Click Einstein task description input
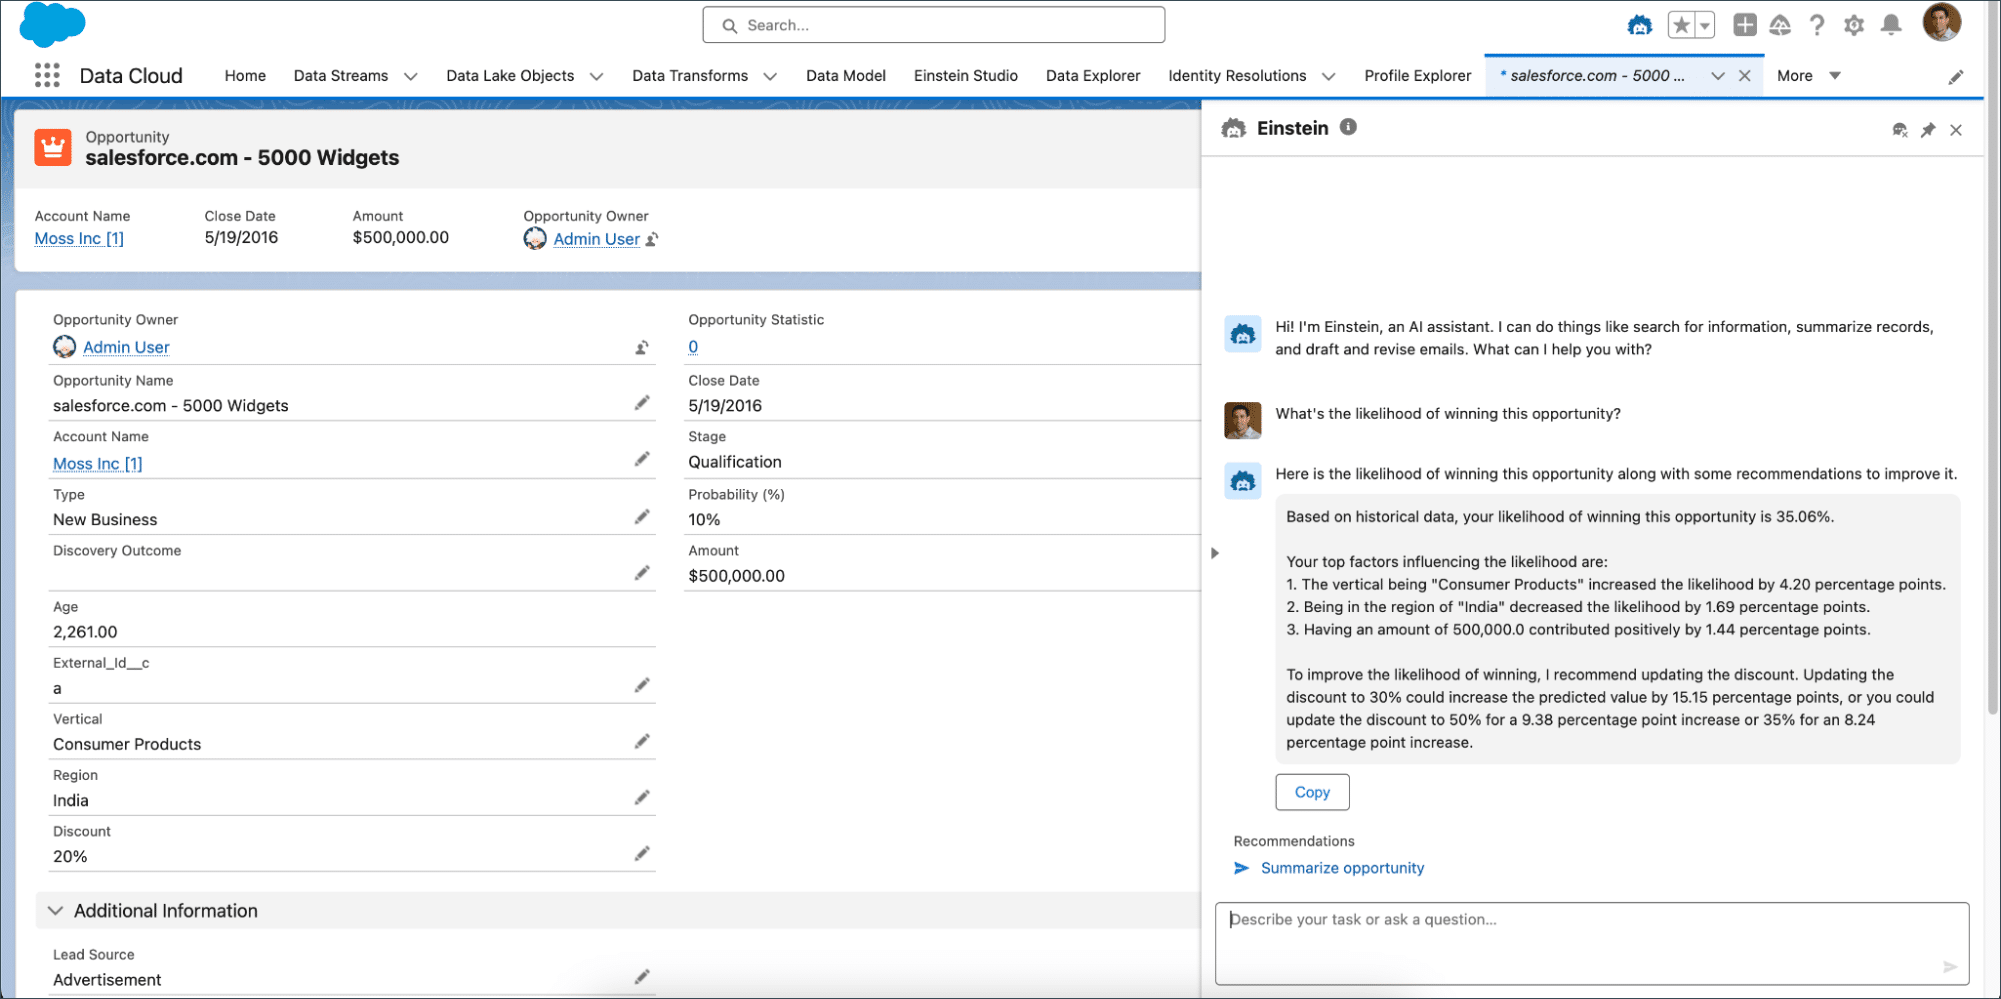This screenshot has height=999, width=2001. point(1592,944)
